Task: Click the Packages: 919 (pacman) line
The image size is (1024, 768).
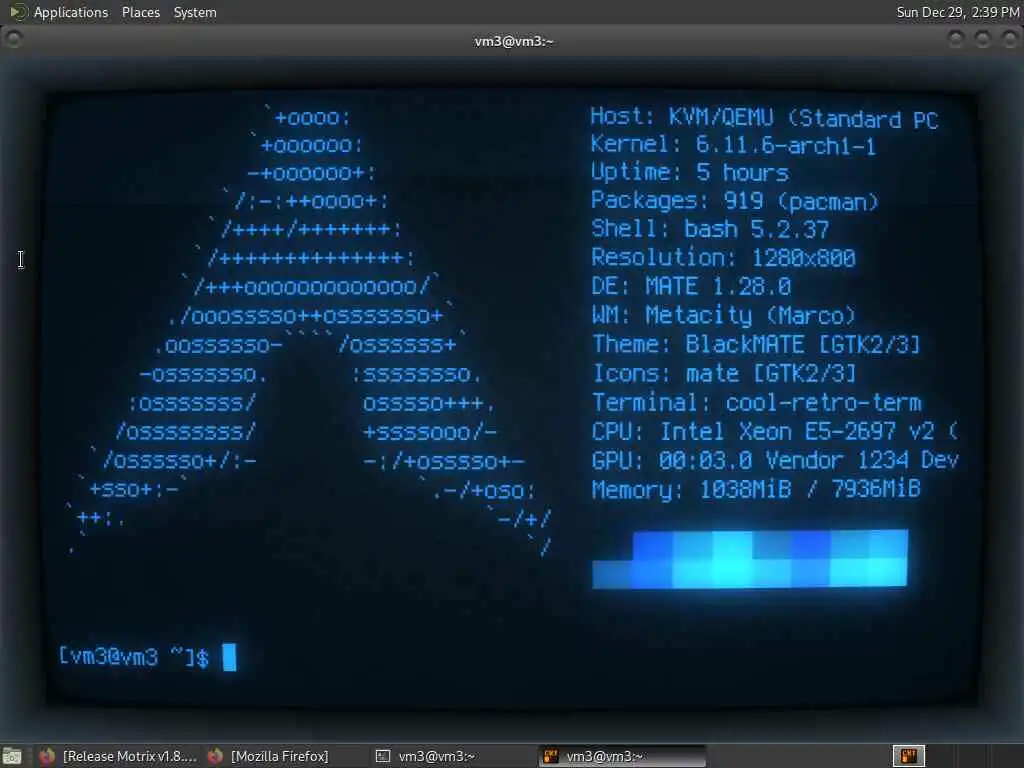Action: click(735, 201)
